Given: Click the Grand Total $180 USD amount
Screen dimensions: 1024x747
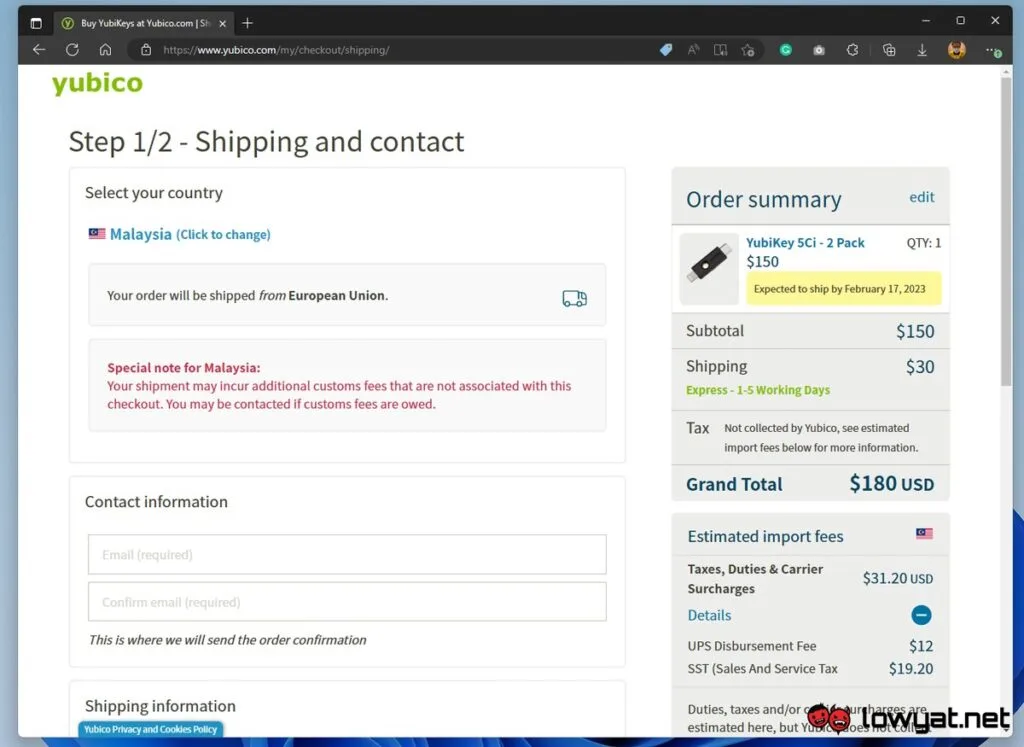Looking at the screenshot, I should tap(891, 484).
